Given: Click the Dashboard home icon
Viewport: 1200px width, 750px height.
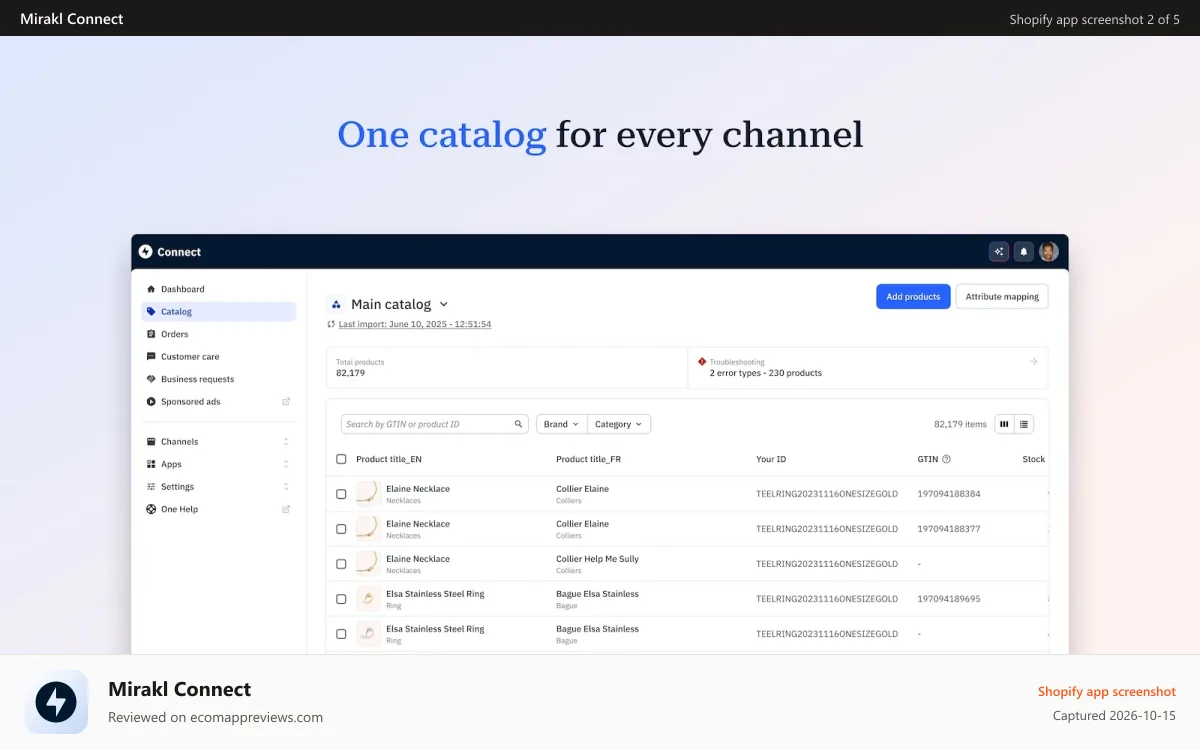Looking at the screenshot, I should pos(151,289).
